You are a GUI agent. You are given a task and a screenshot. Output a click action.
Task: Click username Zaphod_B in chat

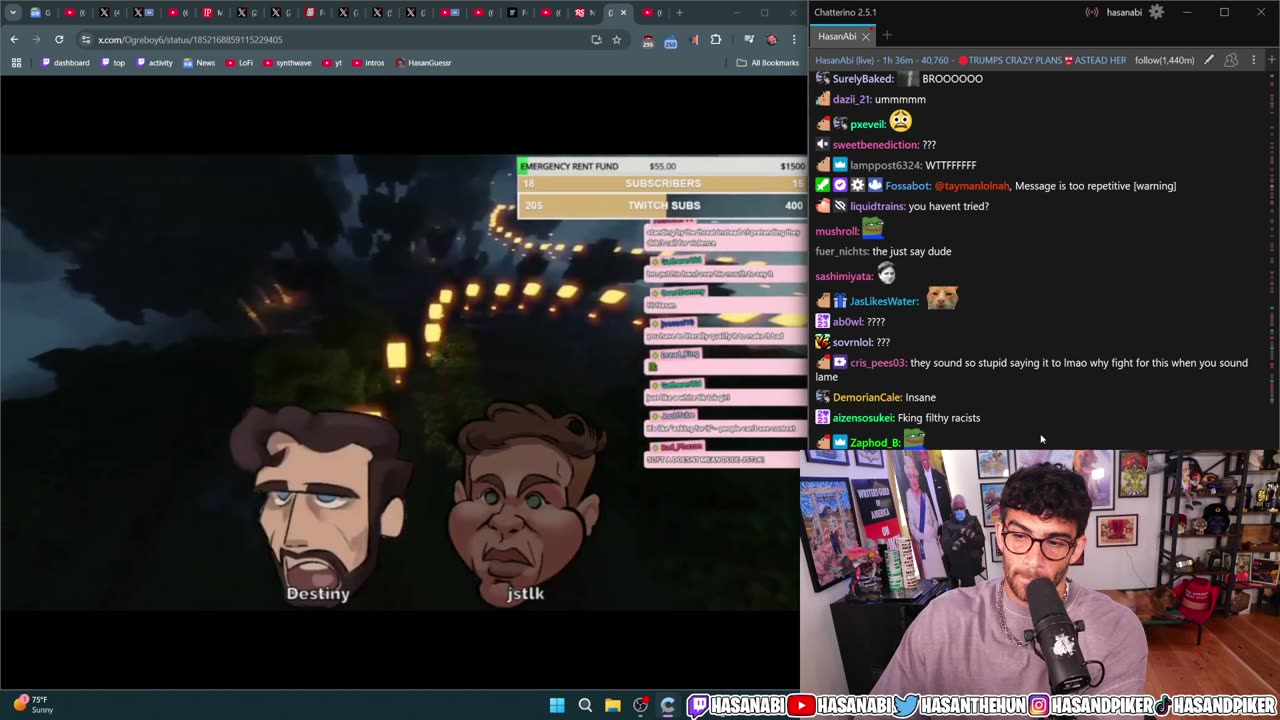click(x=875, y=442)
